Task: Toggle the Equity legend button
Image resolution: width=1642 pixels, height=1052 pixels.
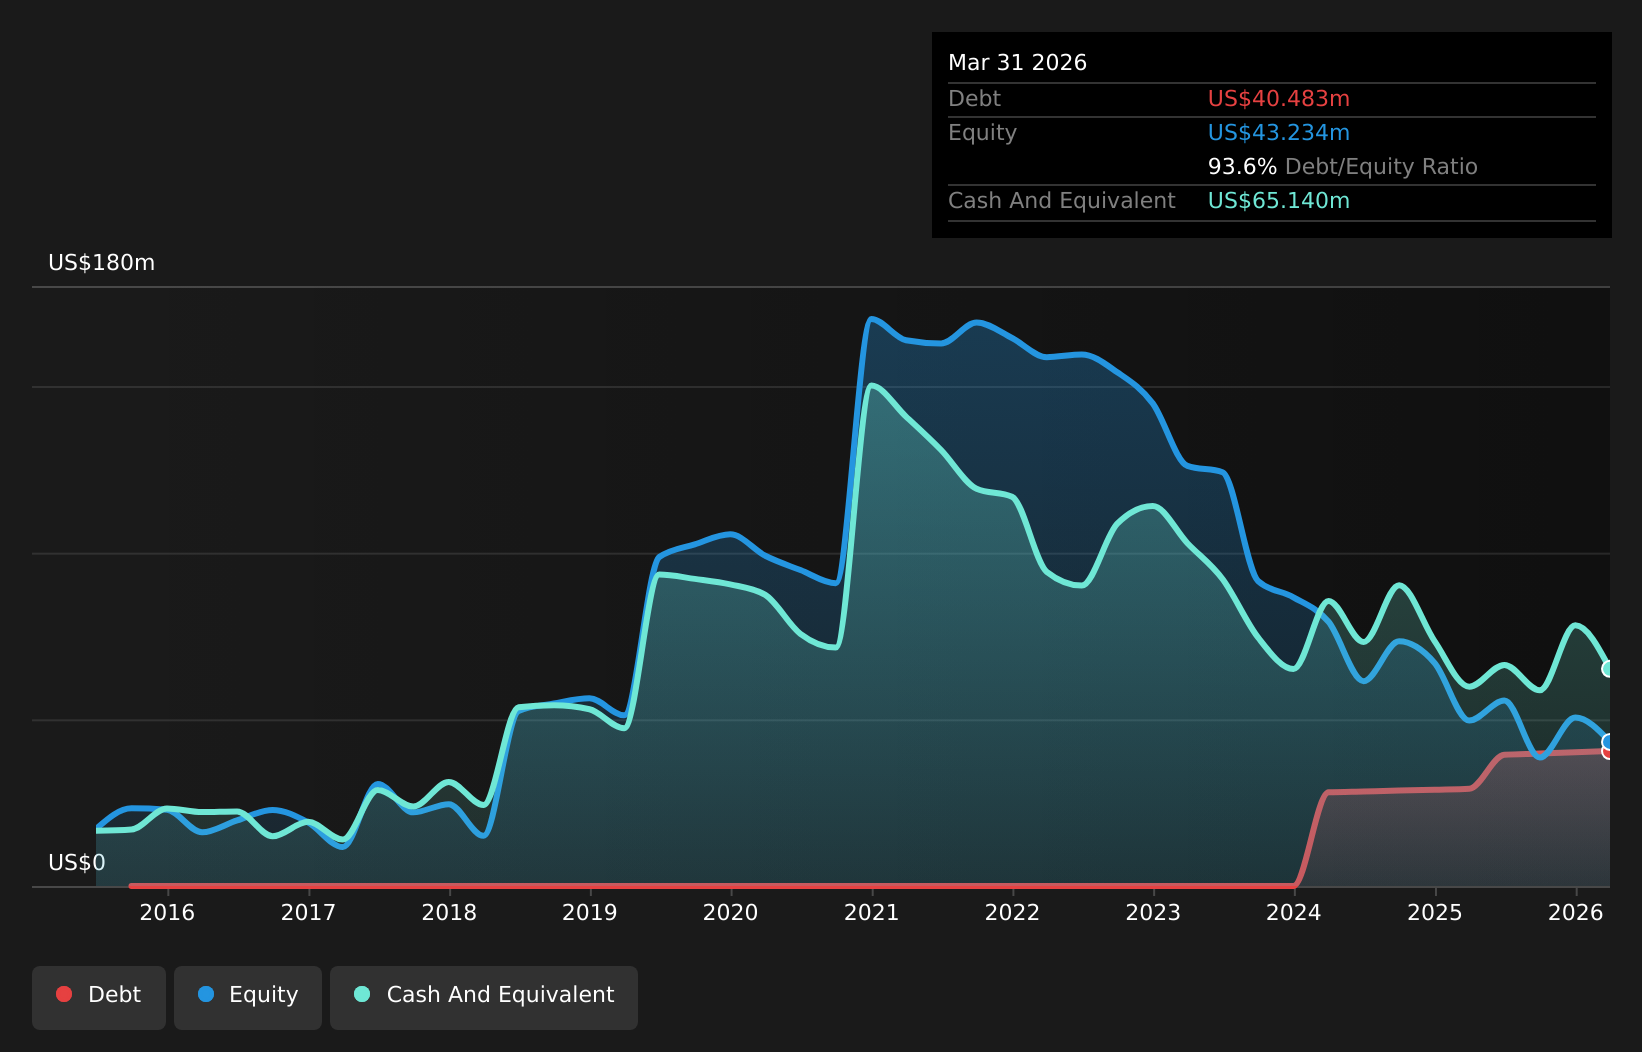Action: (x=248, y=997)
